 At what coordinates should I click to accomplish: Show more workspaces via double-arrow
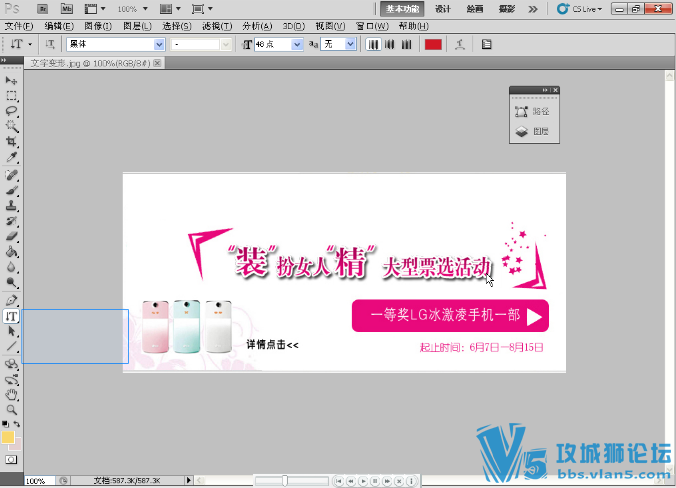click(533, 9)
